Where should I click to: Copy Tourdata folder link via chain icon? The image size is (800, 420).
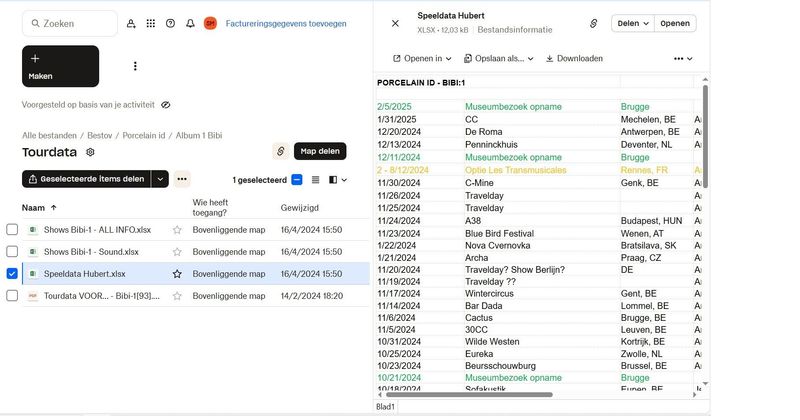coord(280,151)
